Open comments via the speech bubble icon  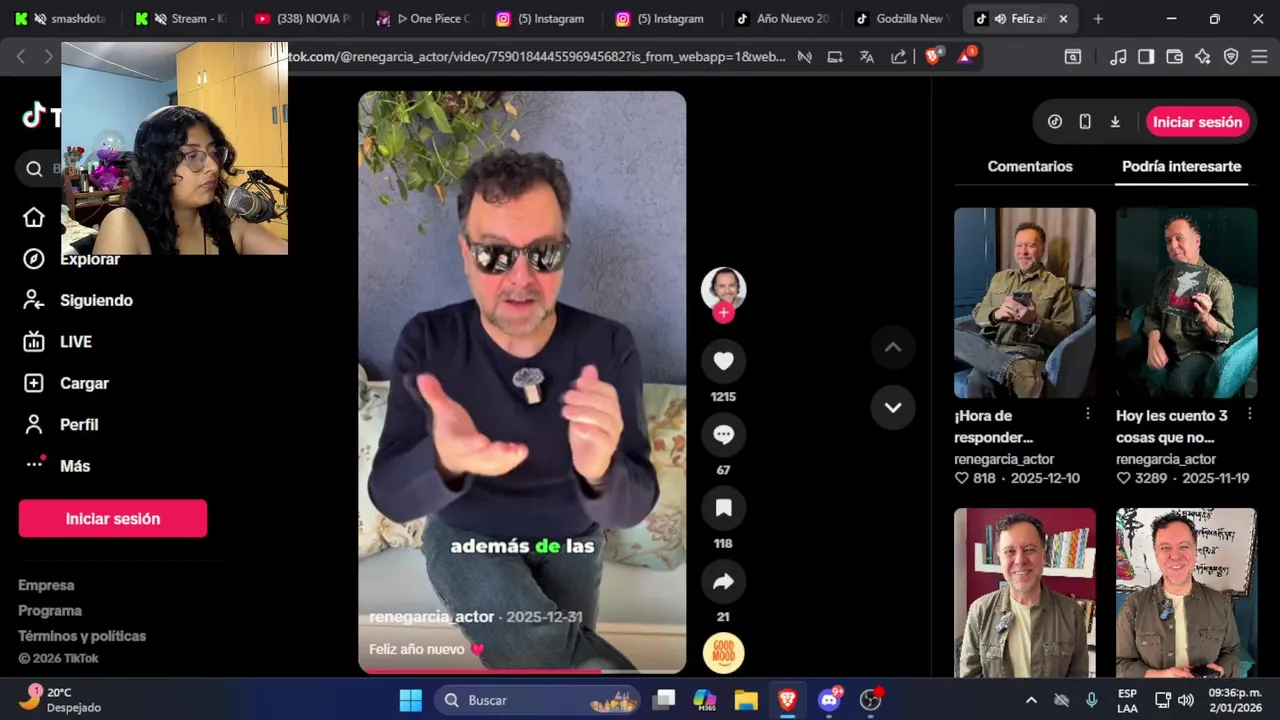pyautogui.click(x=723, y=435)
